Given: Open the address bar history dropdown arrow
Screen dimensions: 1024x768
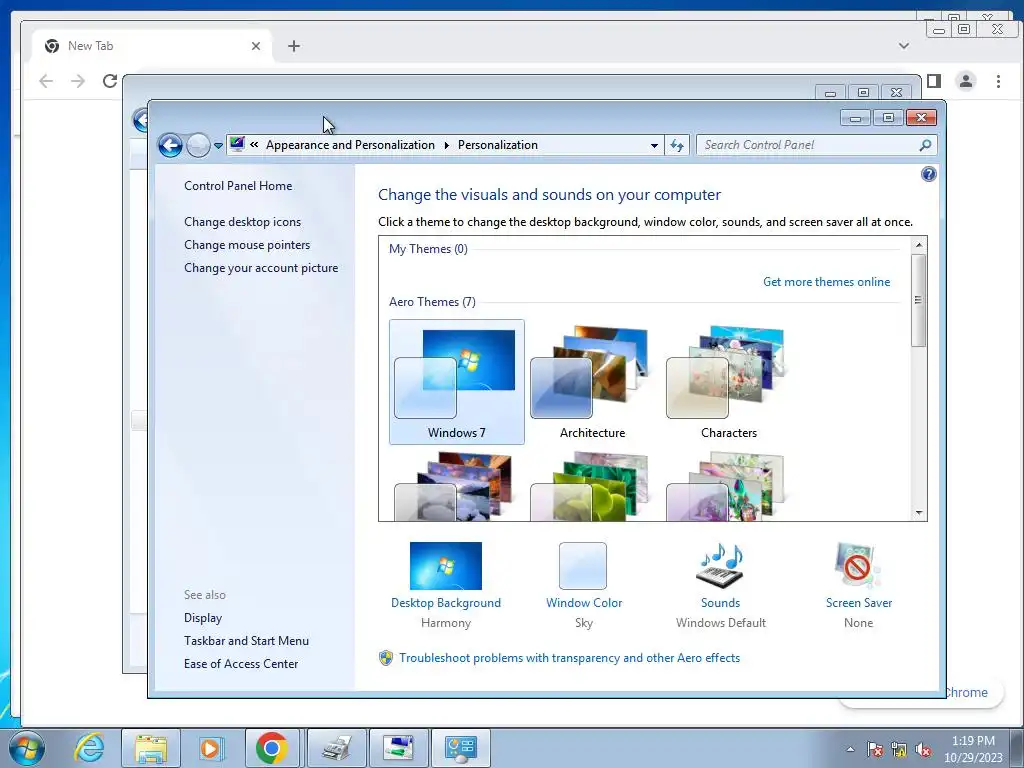Looking at the screenshot, I should (654, 145).
